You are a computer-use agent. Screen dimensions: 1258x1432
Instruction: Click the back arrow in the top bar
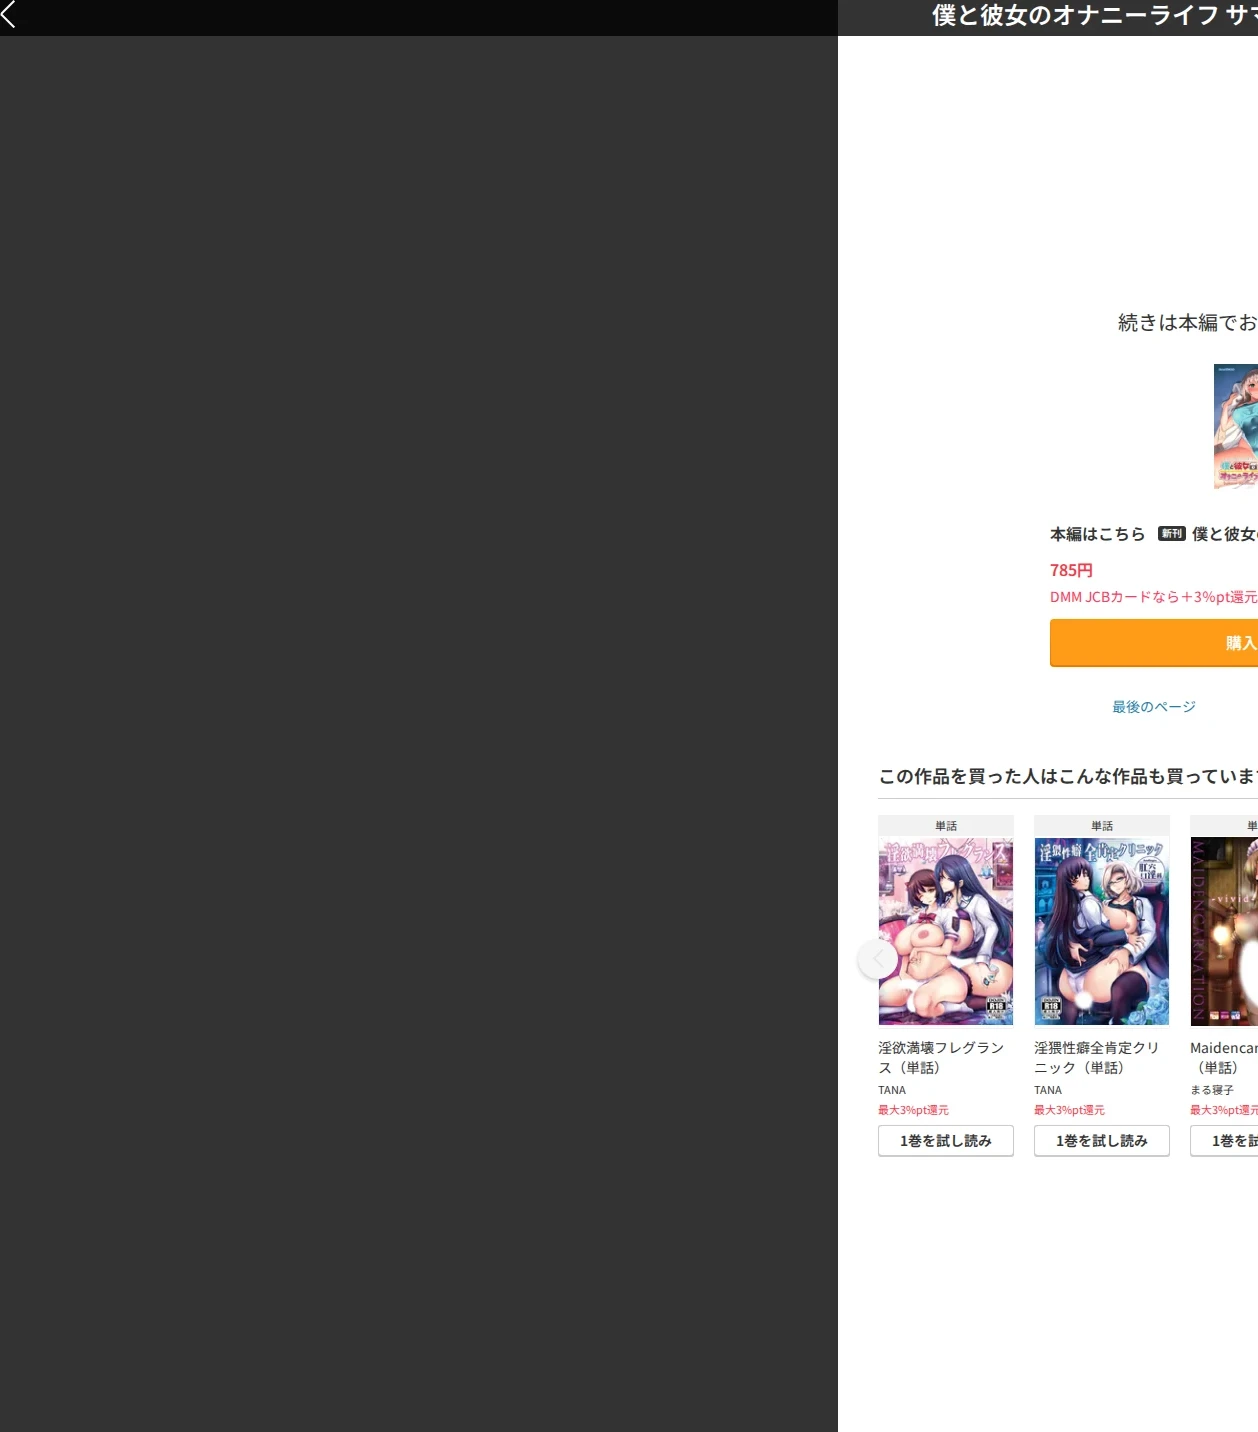(9, 14)
